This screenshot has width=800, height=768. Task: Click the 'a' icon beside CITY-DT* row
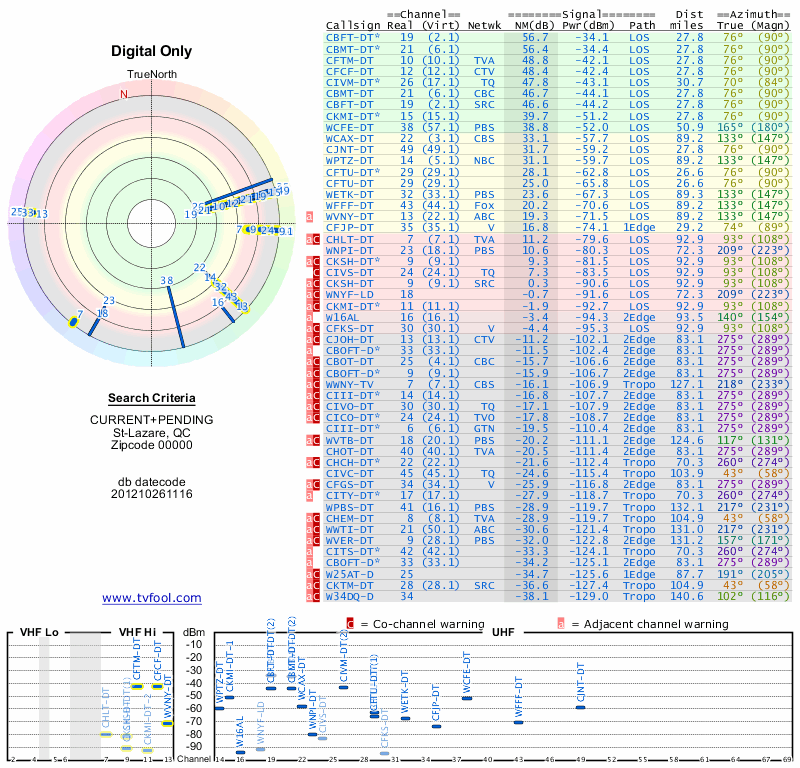pyautogui.click(x=309, y=496)
